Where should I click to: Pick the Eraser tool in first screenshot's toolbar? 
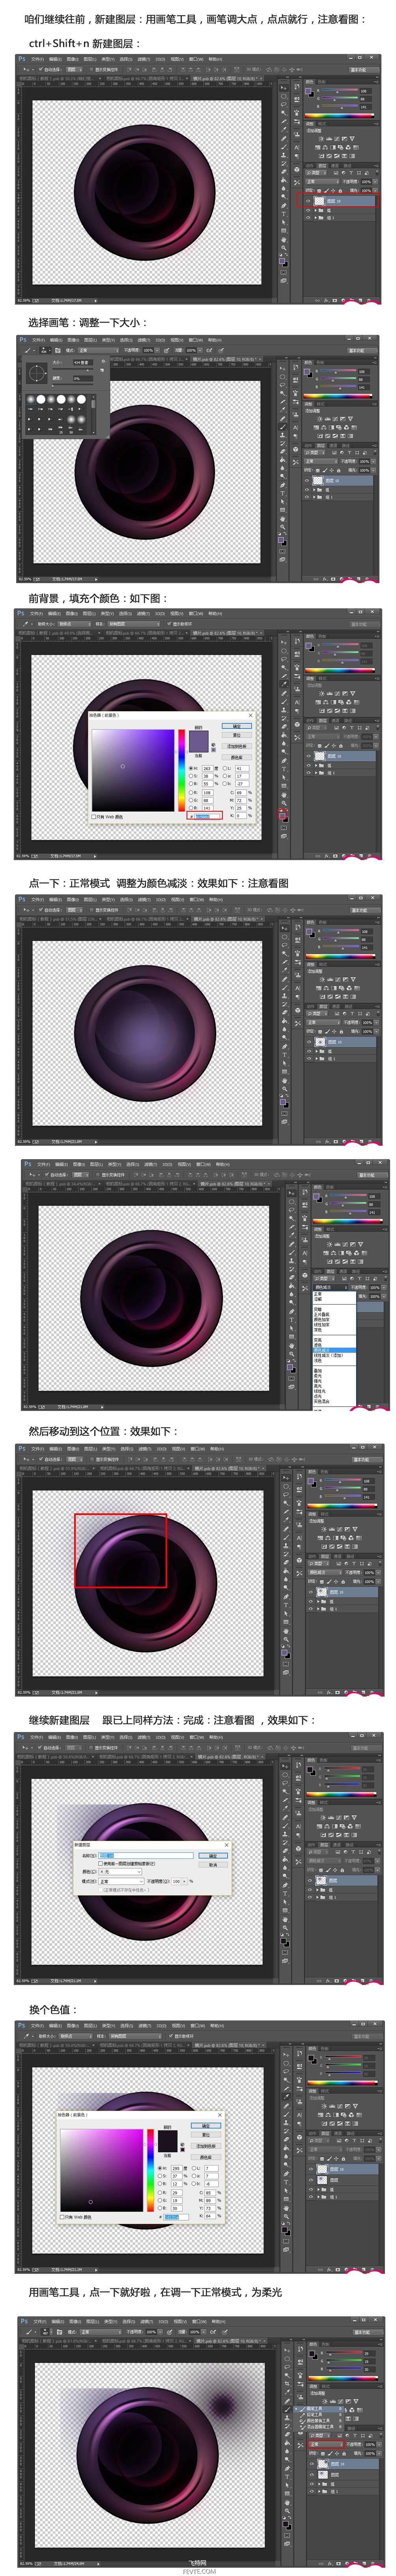pyautogui.click(x=284, y=172)
